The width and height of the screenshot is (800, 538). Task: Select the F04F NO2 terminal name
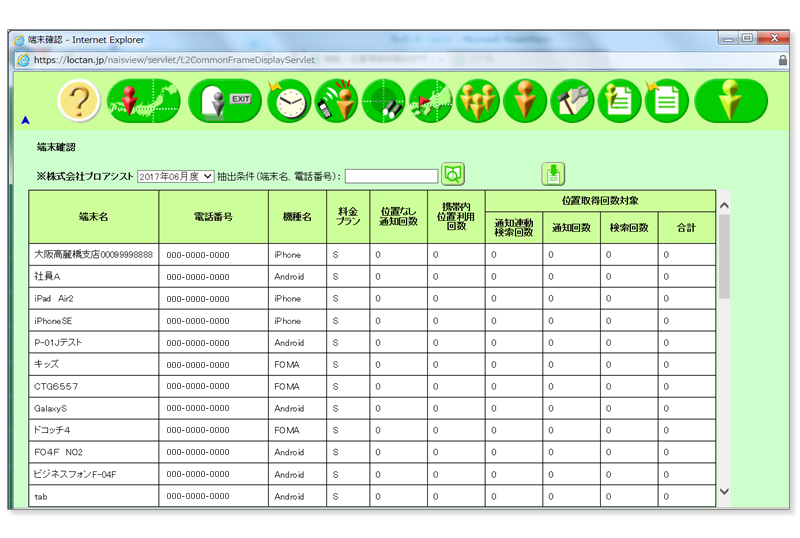point(58,452)
